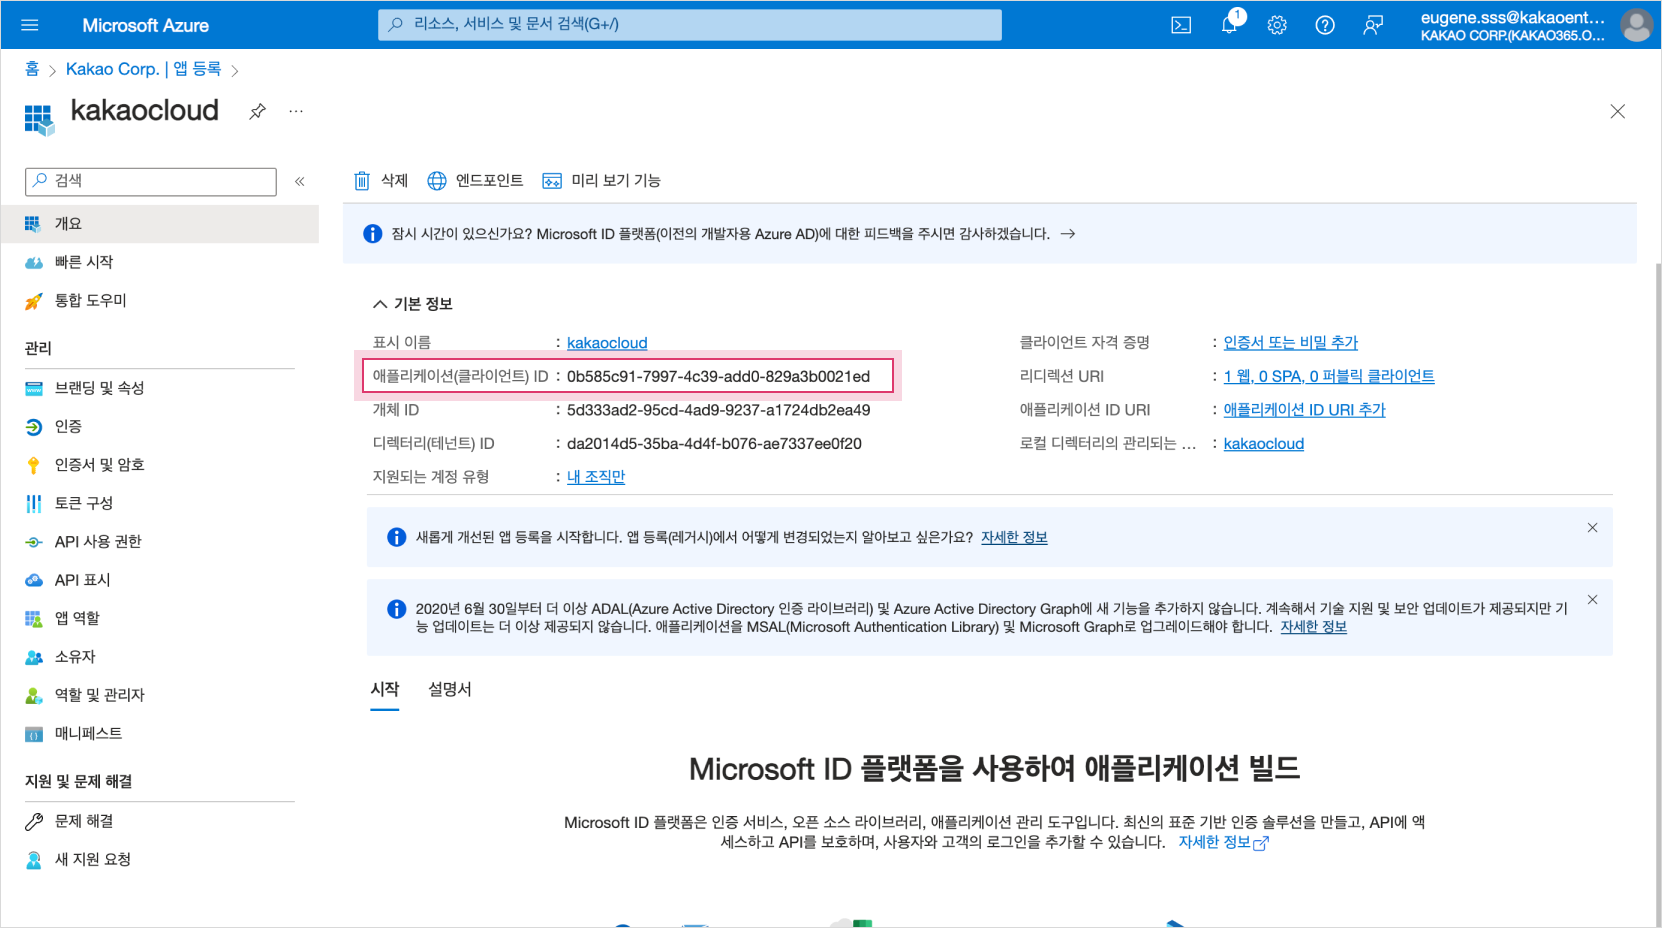Open 내 조직만 account type link
1662x928 pixels.
coord(596,477)
